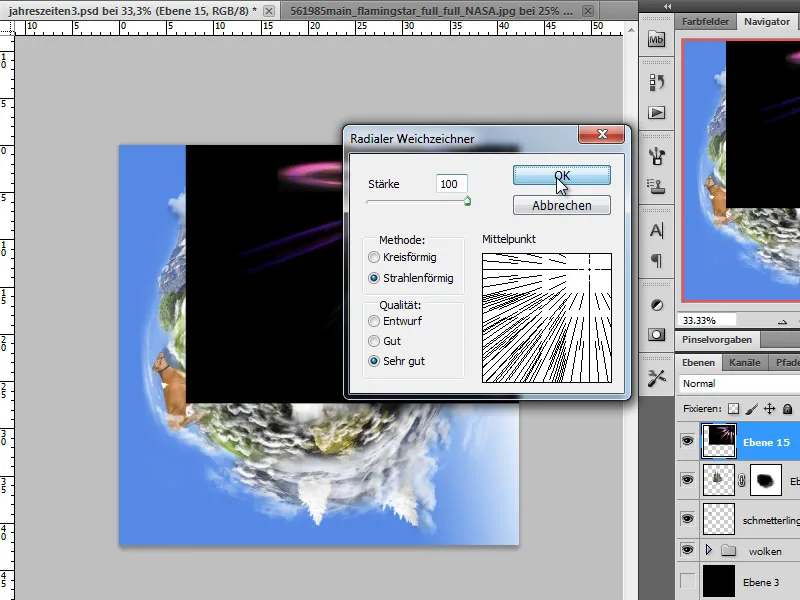Lock transparent pixels icon next to Fixieren
The image size is (800, 600).
coord(733,409)
